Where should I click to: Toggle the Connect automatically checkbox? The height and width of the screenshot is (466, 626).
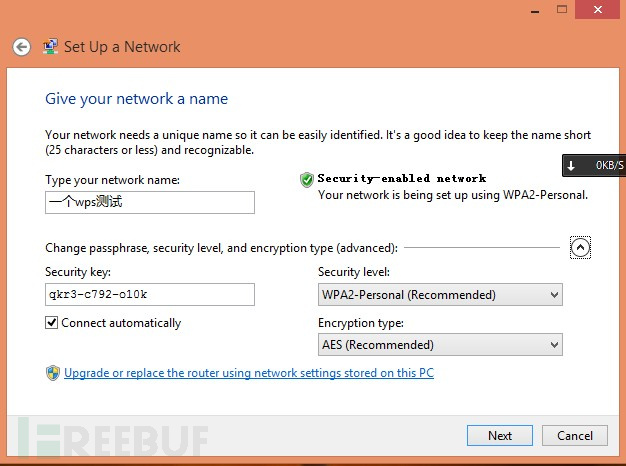[x=52, y=322]
